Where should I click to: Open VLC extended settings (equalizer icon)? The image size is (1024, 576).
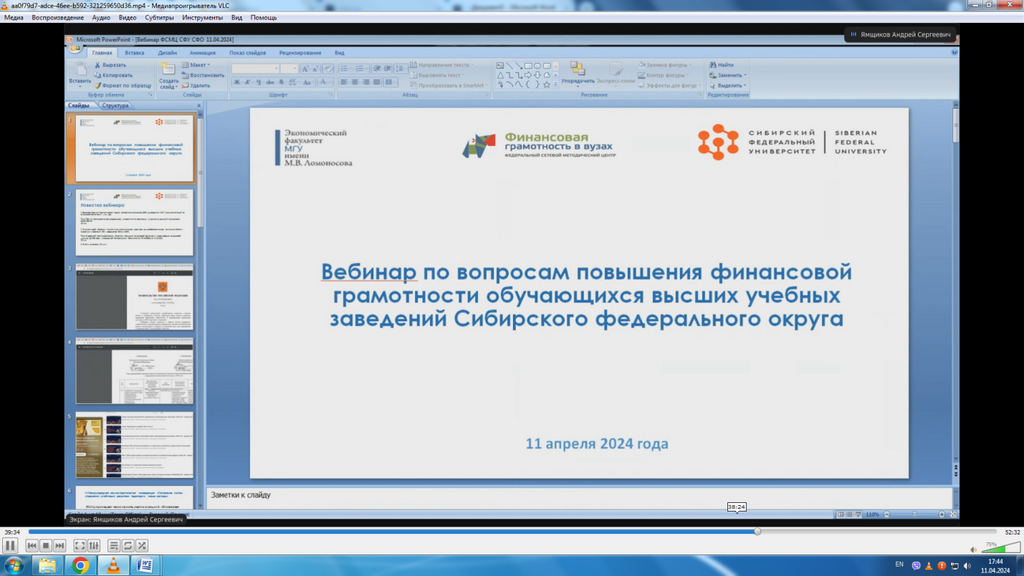(94, 545)
